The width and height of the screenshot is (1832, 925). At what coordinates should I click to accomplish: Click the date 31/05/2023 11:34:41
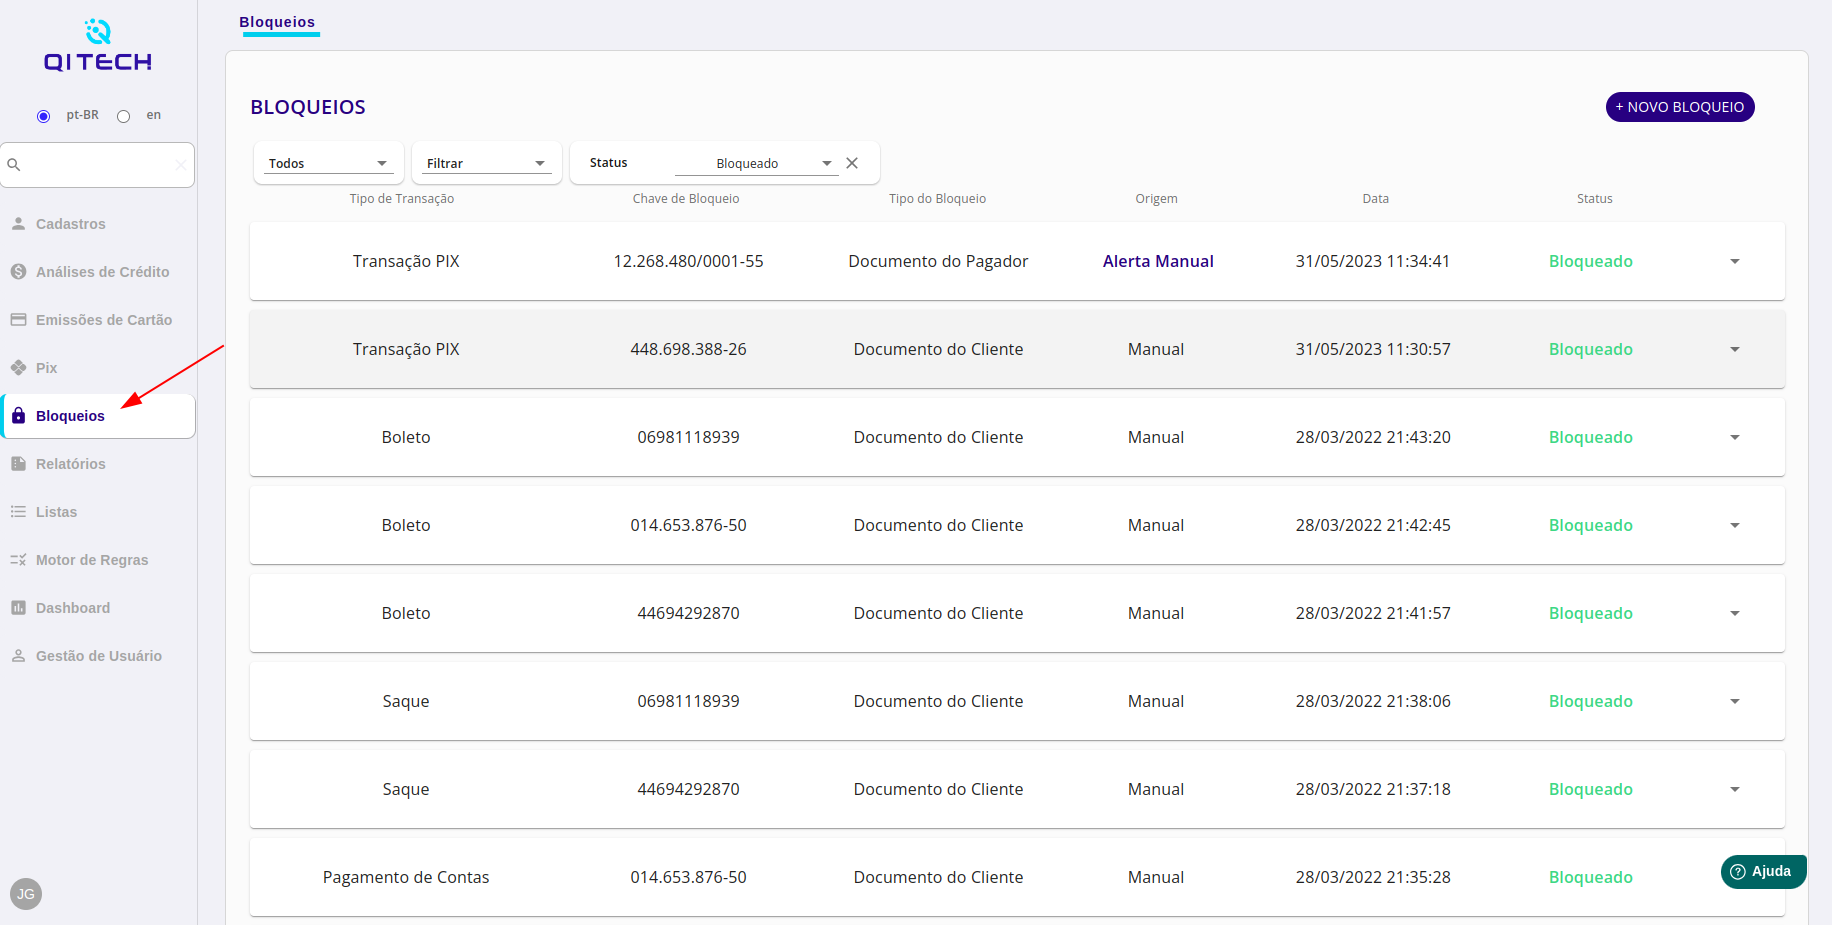[1373, 261]
